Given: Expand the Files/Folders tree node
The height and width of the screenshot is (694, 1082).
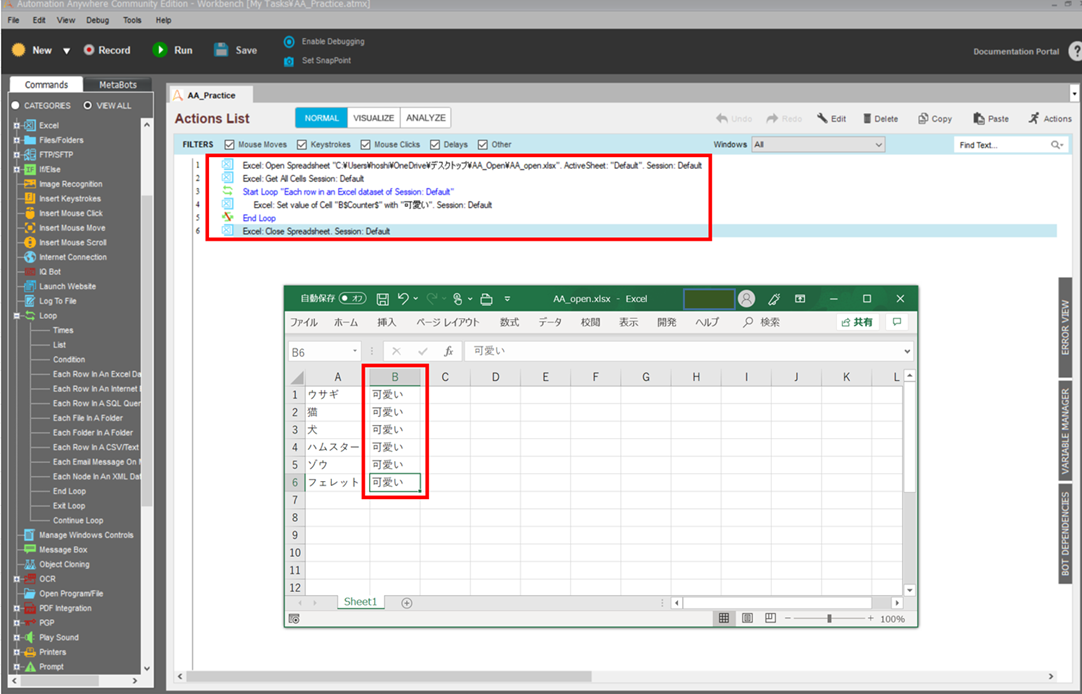Looking at the screenshot, I should tap(17, 140).
